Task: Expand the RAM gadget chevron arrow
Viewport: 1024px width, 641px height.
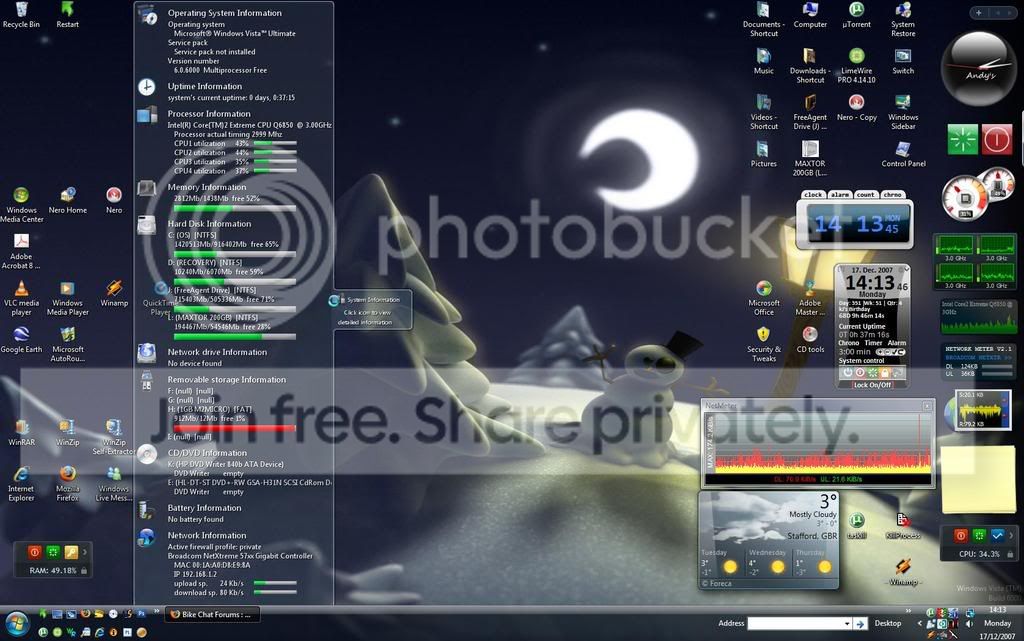Action: 84,552
